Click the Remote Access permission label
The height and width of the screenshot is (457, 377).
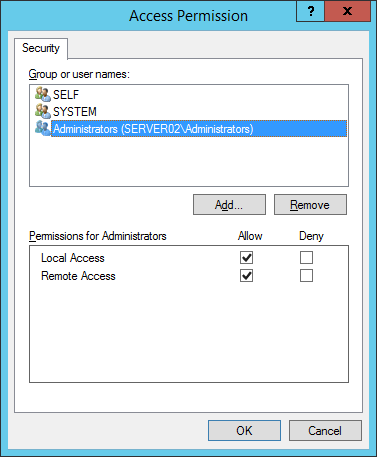click(78, 276)
